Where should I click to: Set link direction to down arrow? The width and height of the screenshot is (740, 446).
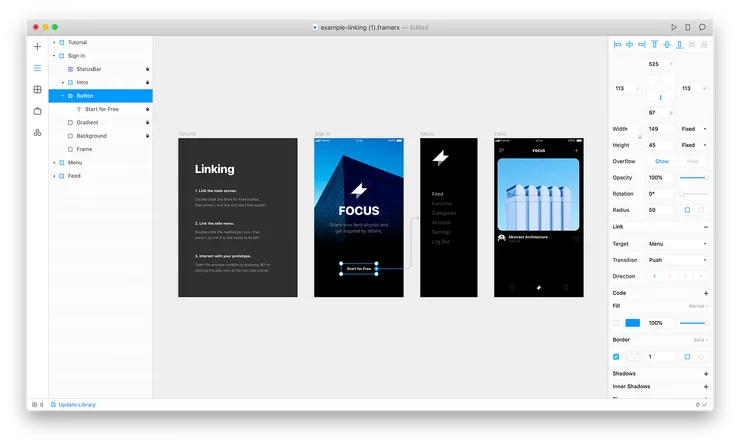pyautogui.click(x=700, y=276)
